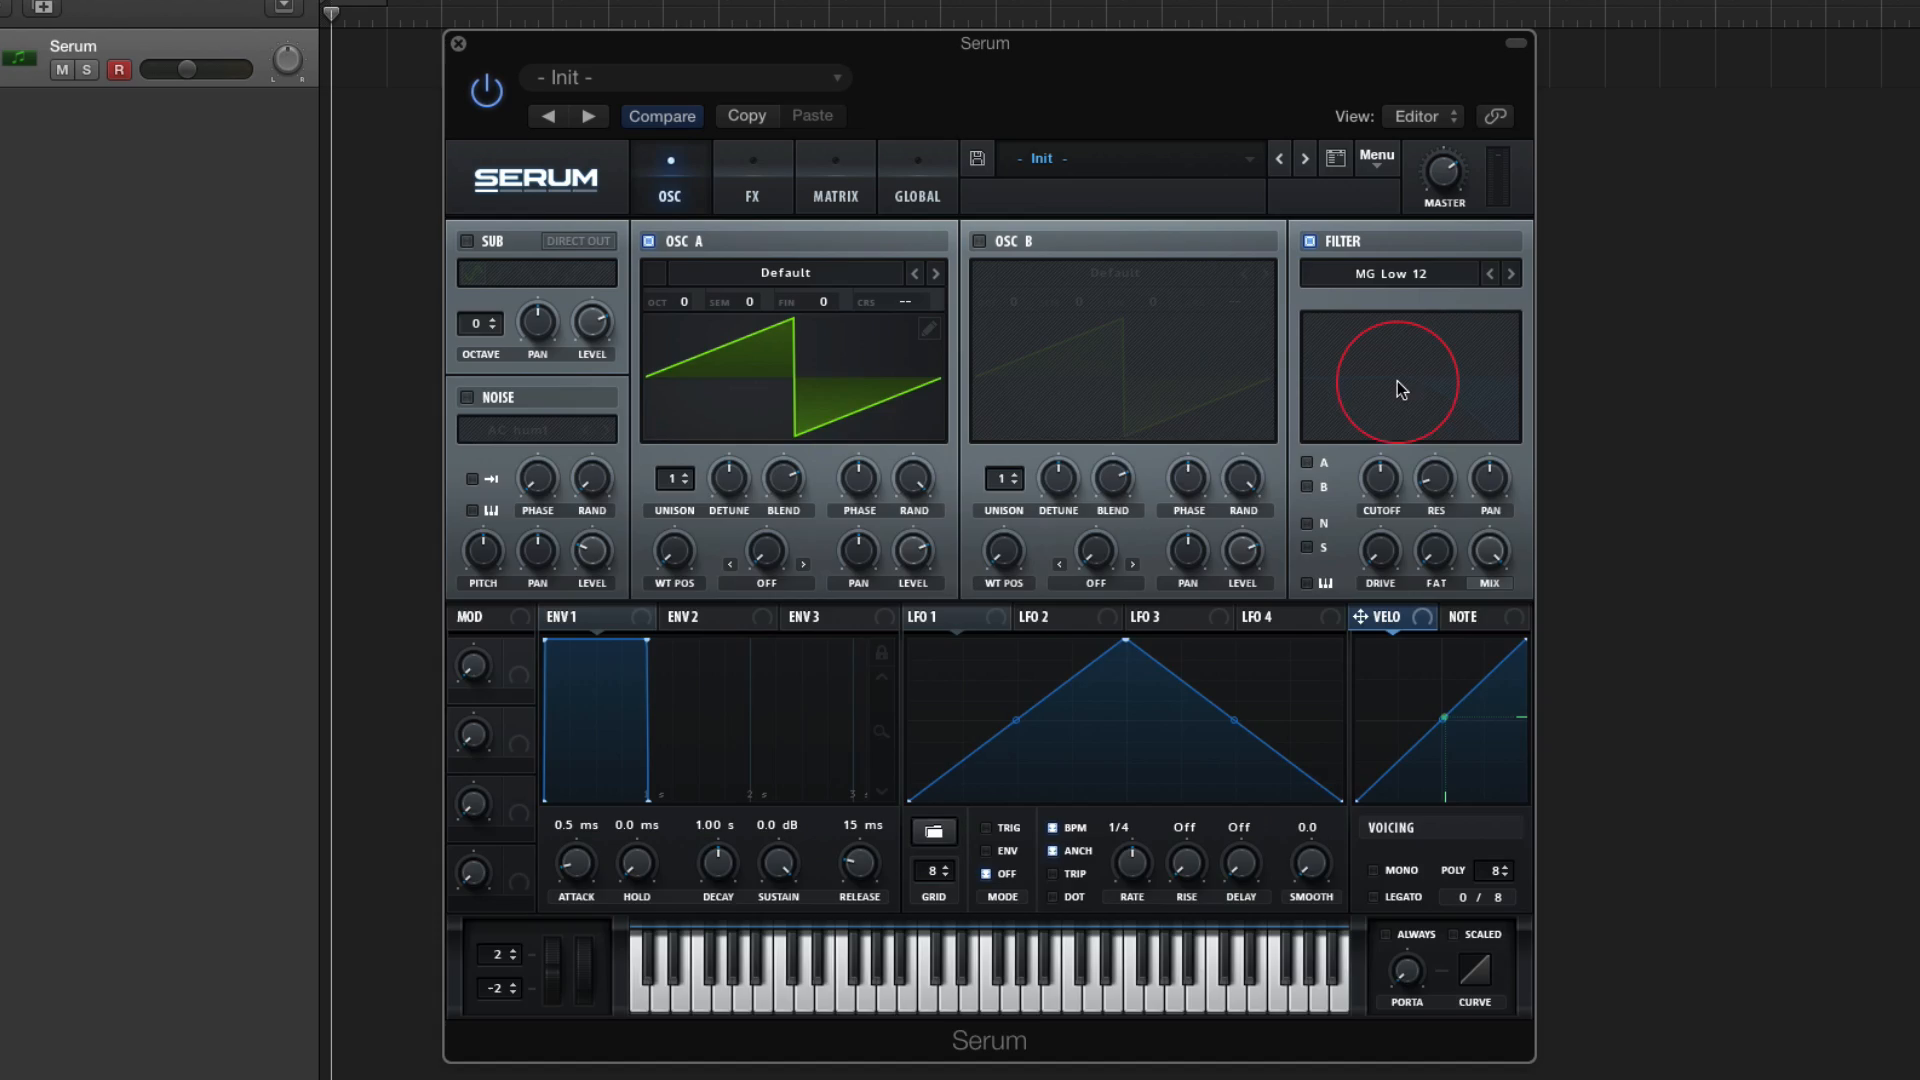Click the sidechain link icon
Viewport: 1920px width, 1080px height.
pos(1495,116)
